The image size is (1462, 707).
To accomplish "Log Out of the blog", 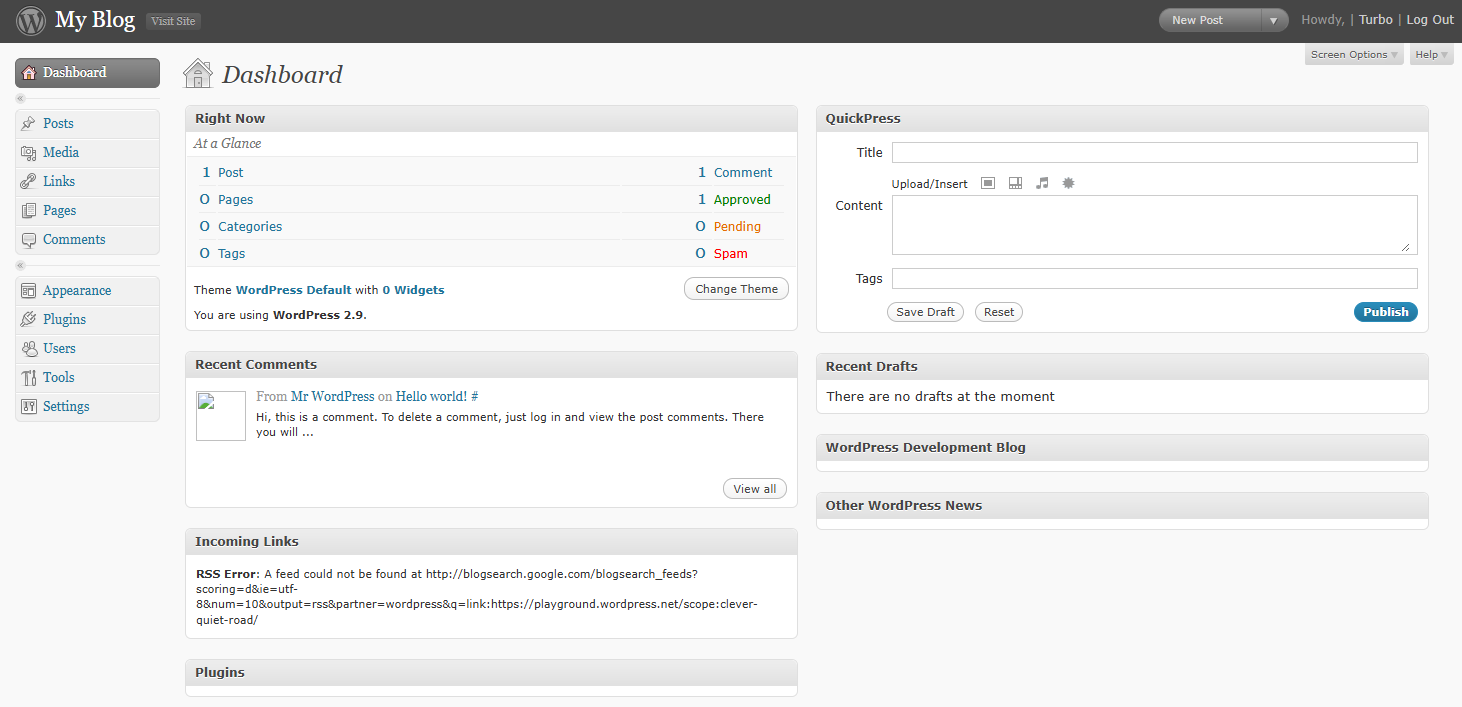I will click(x=1430, y=20).
